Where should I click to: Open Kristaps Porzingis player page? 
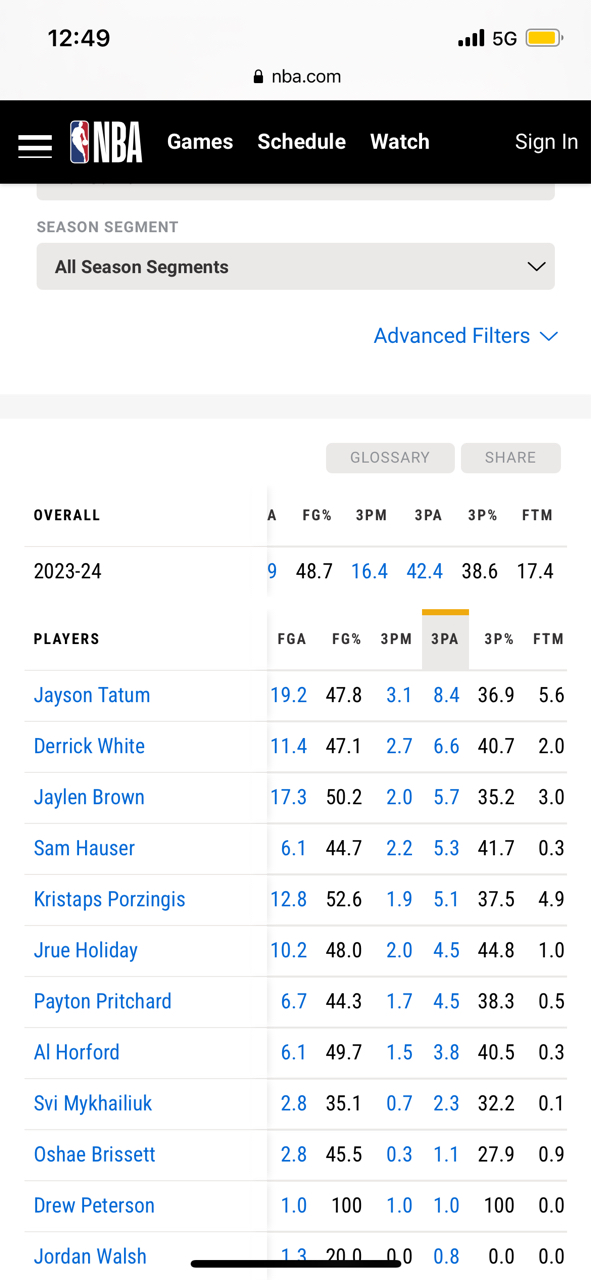110,899
